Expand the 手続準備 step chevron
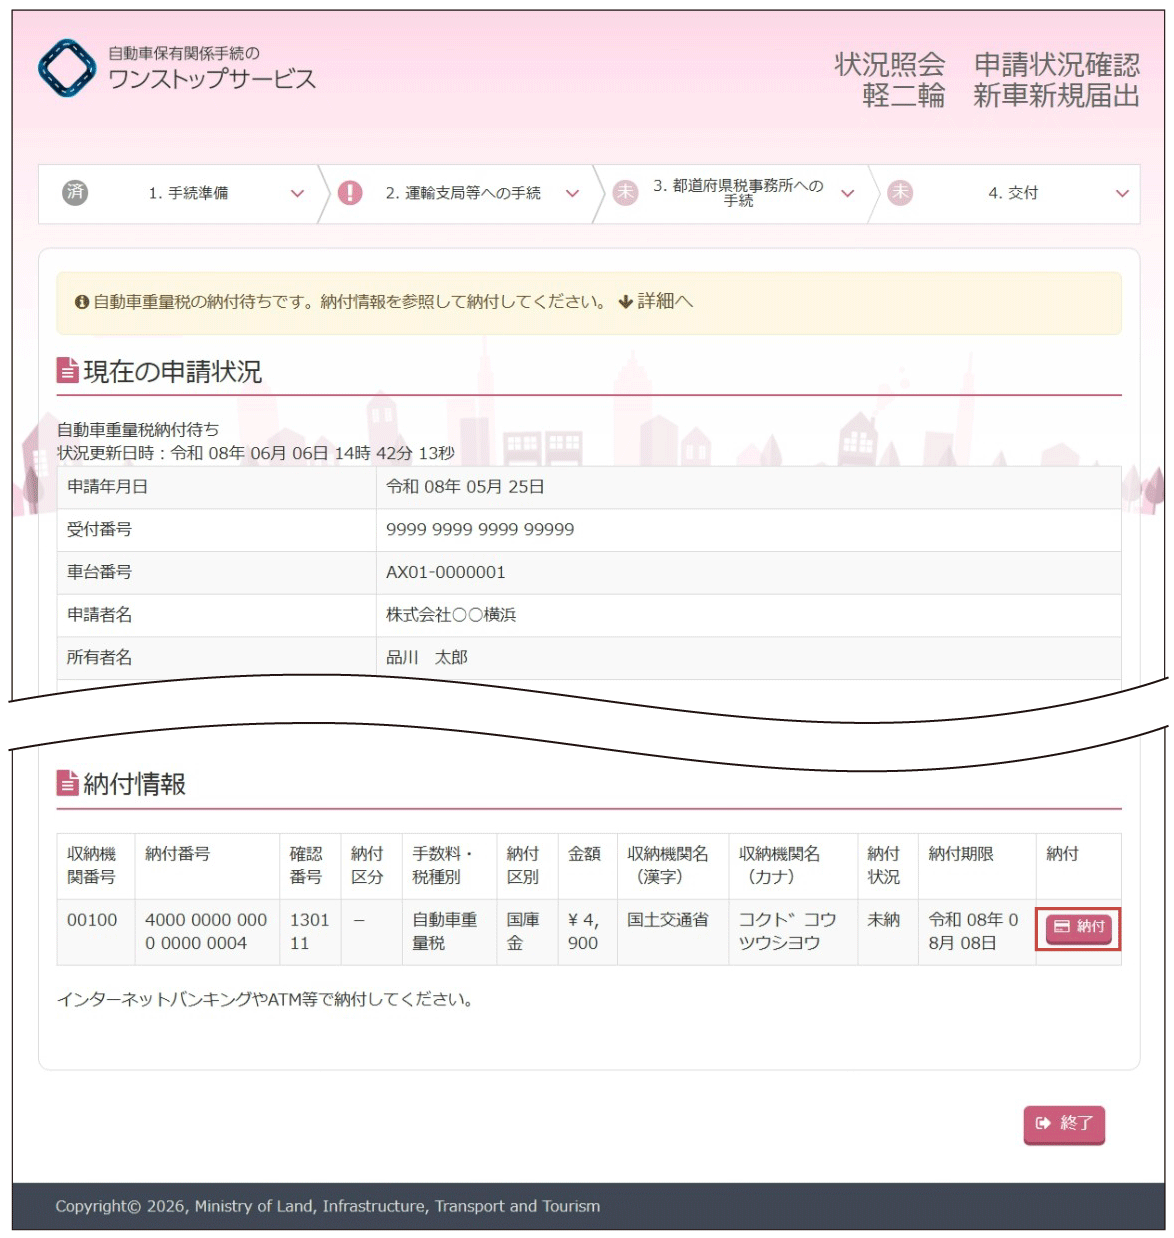The width and height of the screenshot is (1174, 1238). [297, 193]
